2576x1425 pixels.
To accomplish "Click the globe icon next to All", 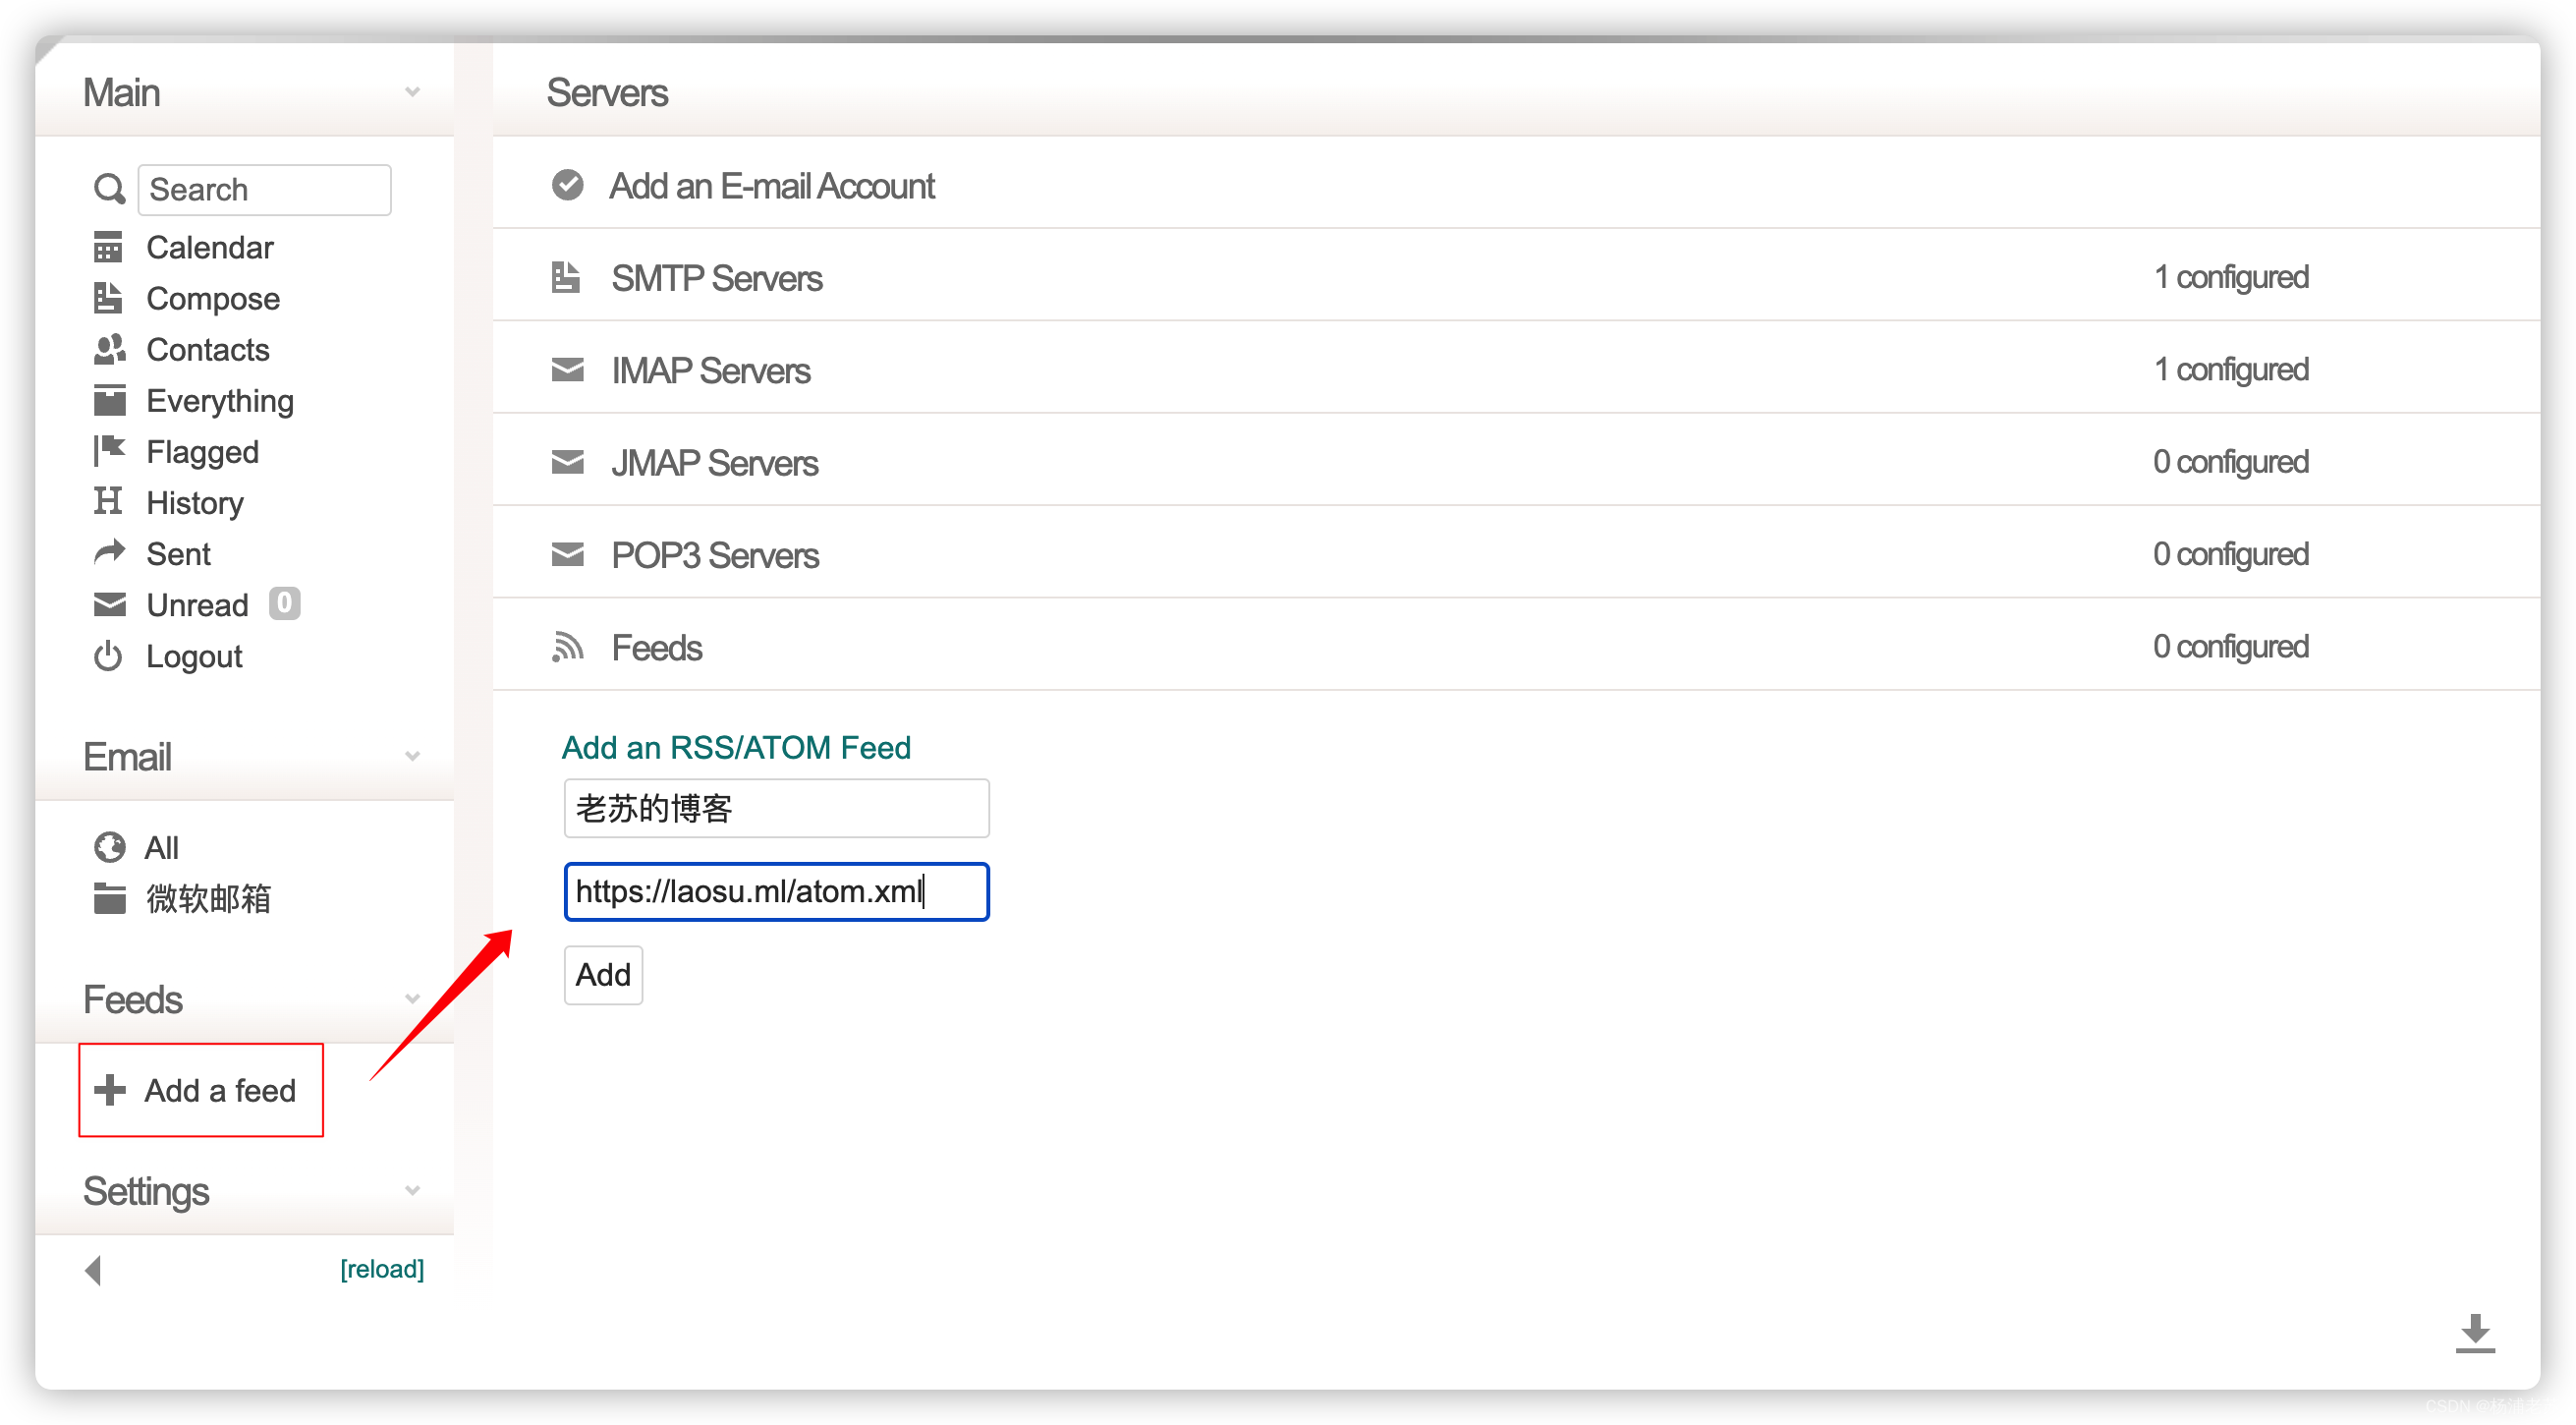I will click(x=109, y=847).
